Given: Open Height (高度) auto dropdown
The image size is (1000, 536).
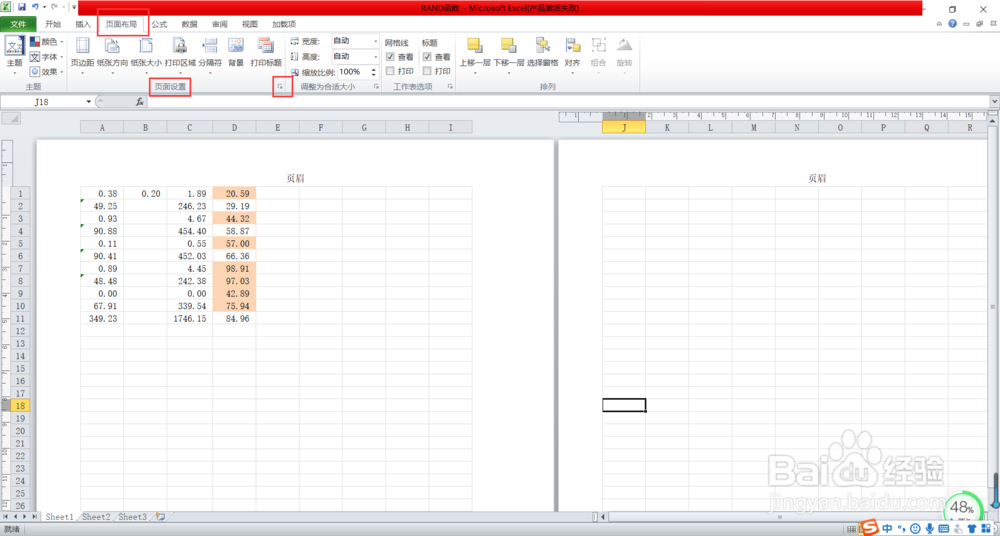Looking at the screenshot, I should (x=376, y=56).
